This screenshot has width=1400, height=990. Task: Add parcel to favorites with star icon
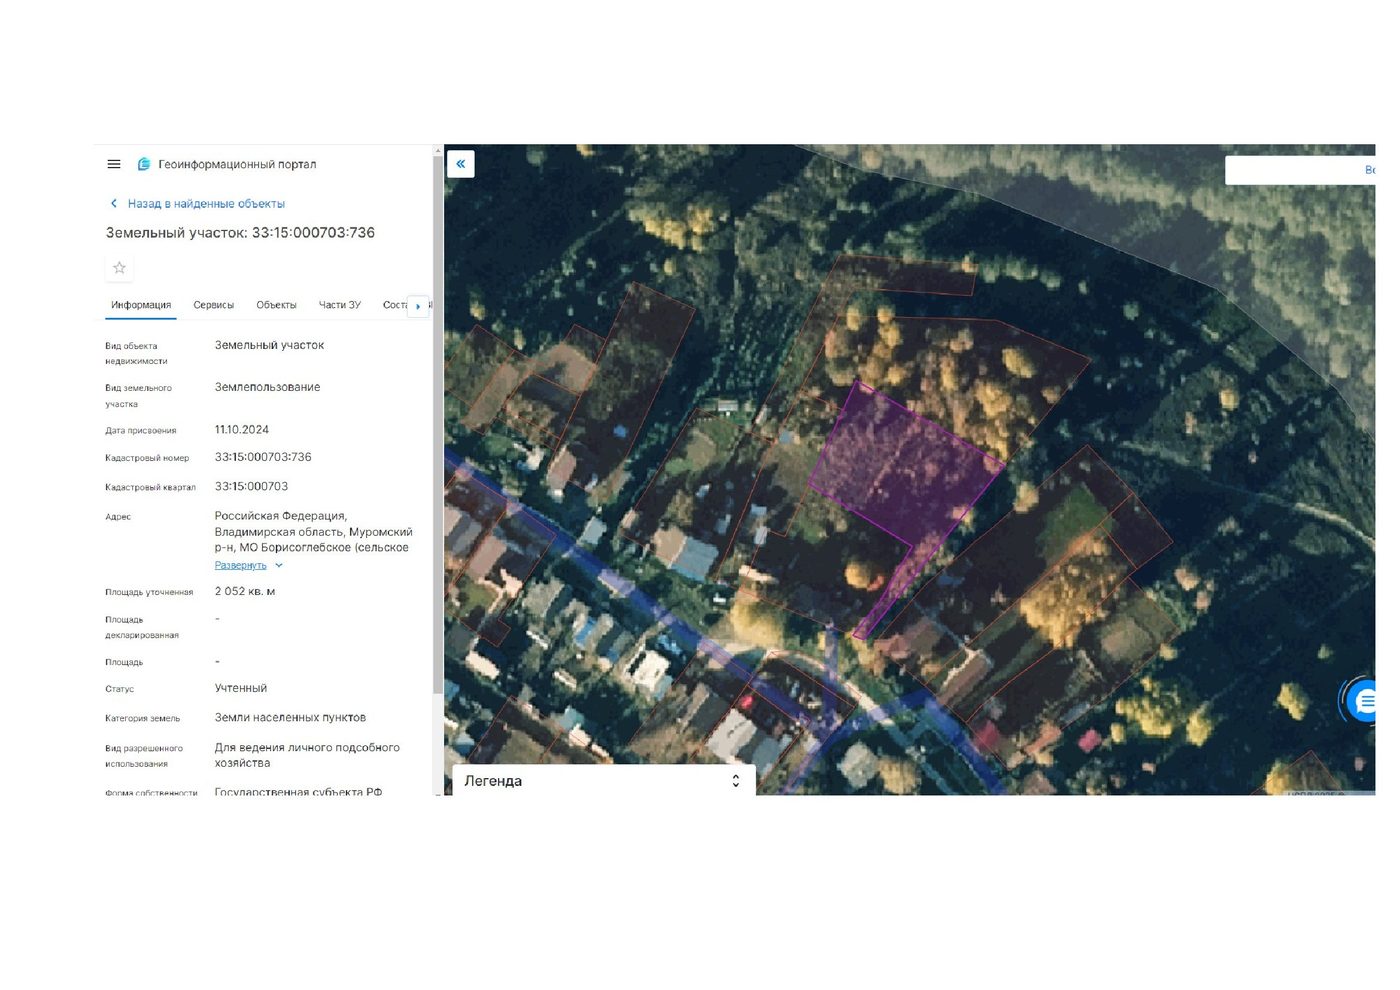pyautogui.click(x=119, y=268)
